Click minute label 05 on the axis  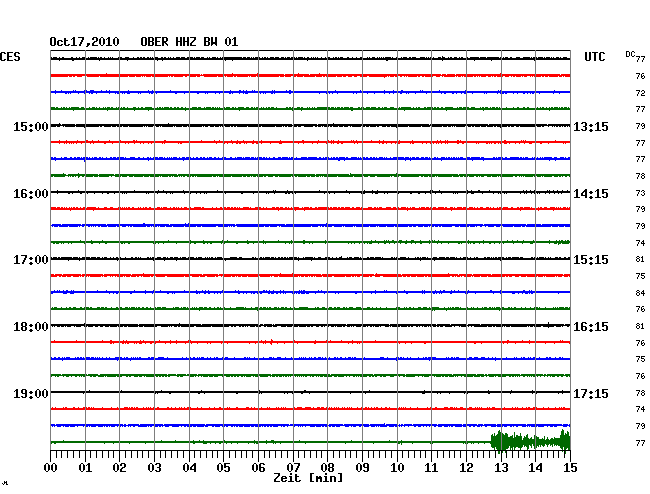[x=223, y=467]
